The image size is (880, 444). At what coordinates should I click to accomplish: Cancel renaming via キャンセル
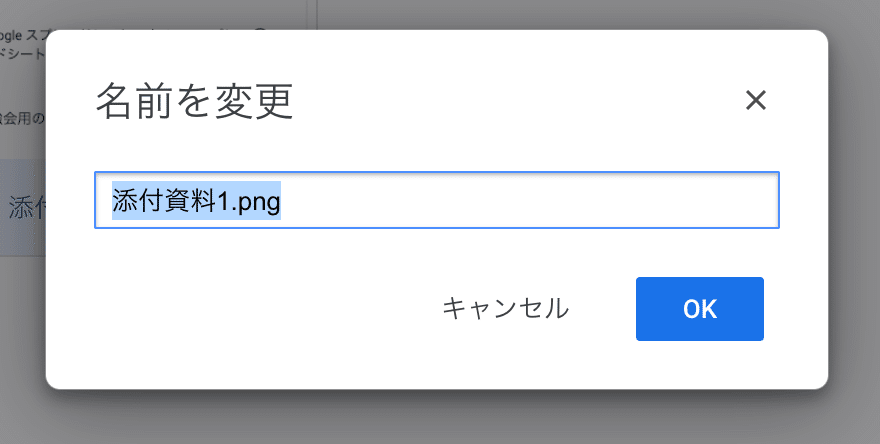(x=505, y=309)
